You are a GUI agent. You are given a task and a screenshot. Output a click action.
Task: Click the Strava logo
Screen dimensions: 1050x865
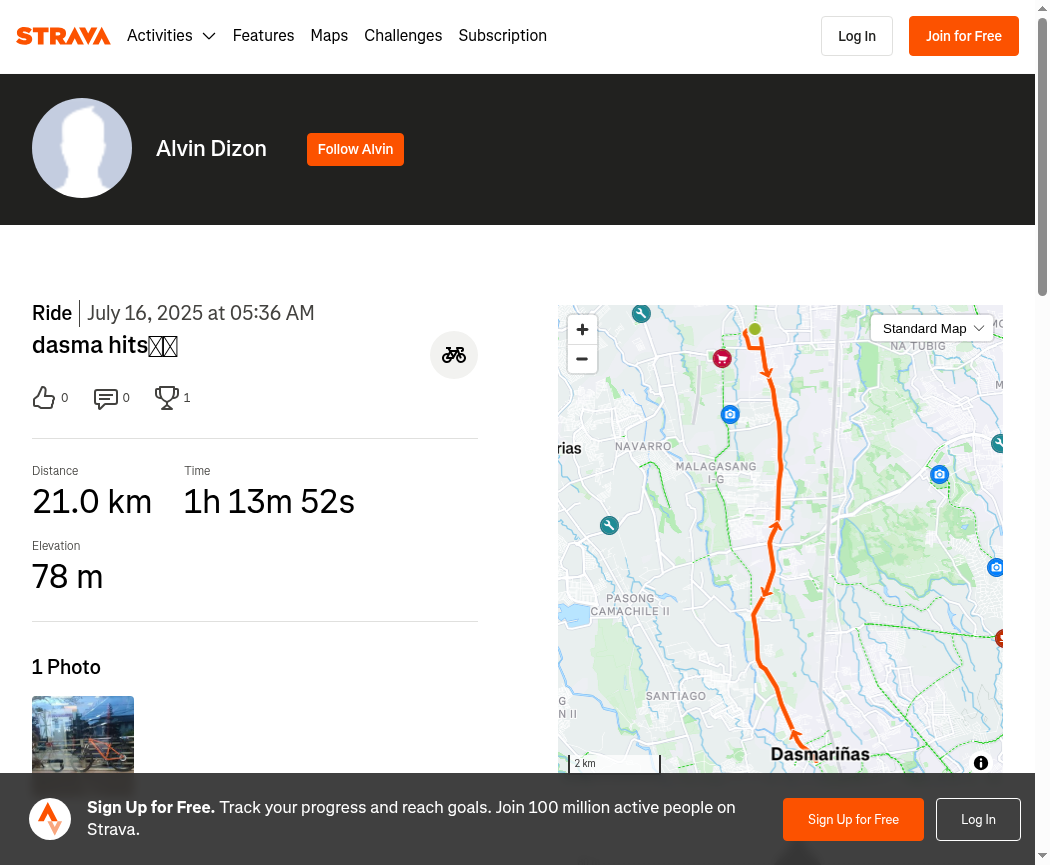pos(63,35)
